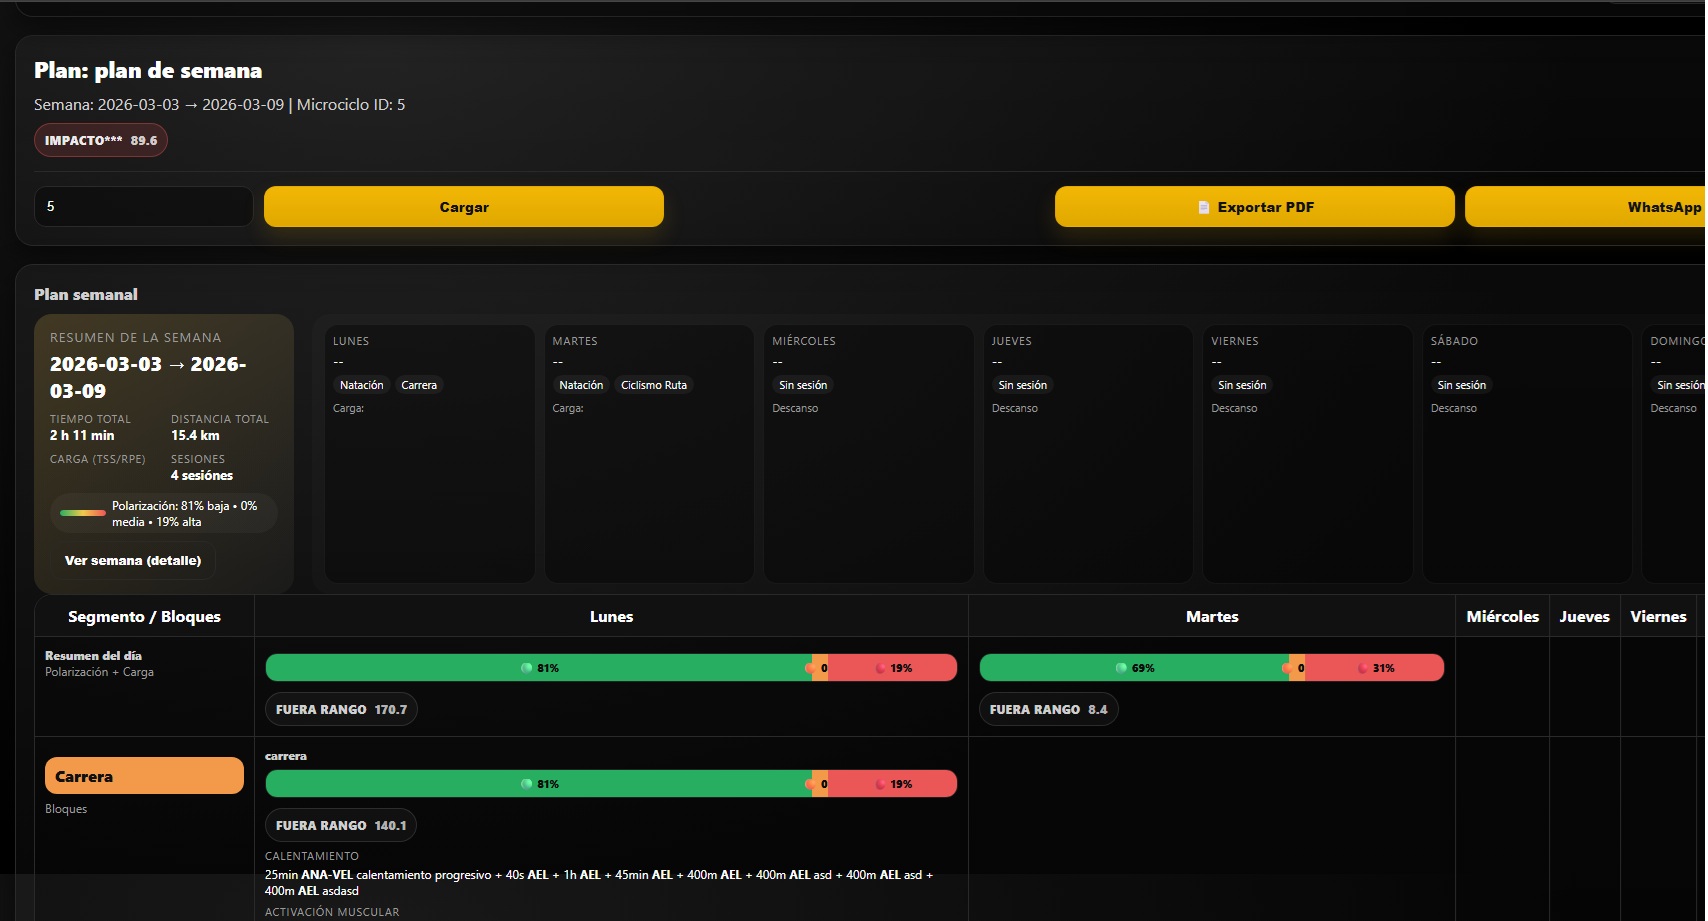Click the Miércoles column header in table
The width and height of the screenshot is (1708, 921).
(x=1502, y=616)
